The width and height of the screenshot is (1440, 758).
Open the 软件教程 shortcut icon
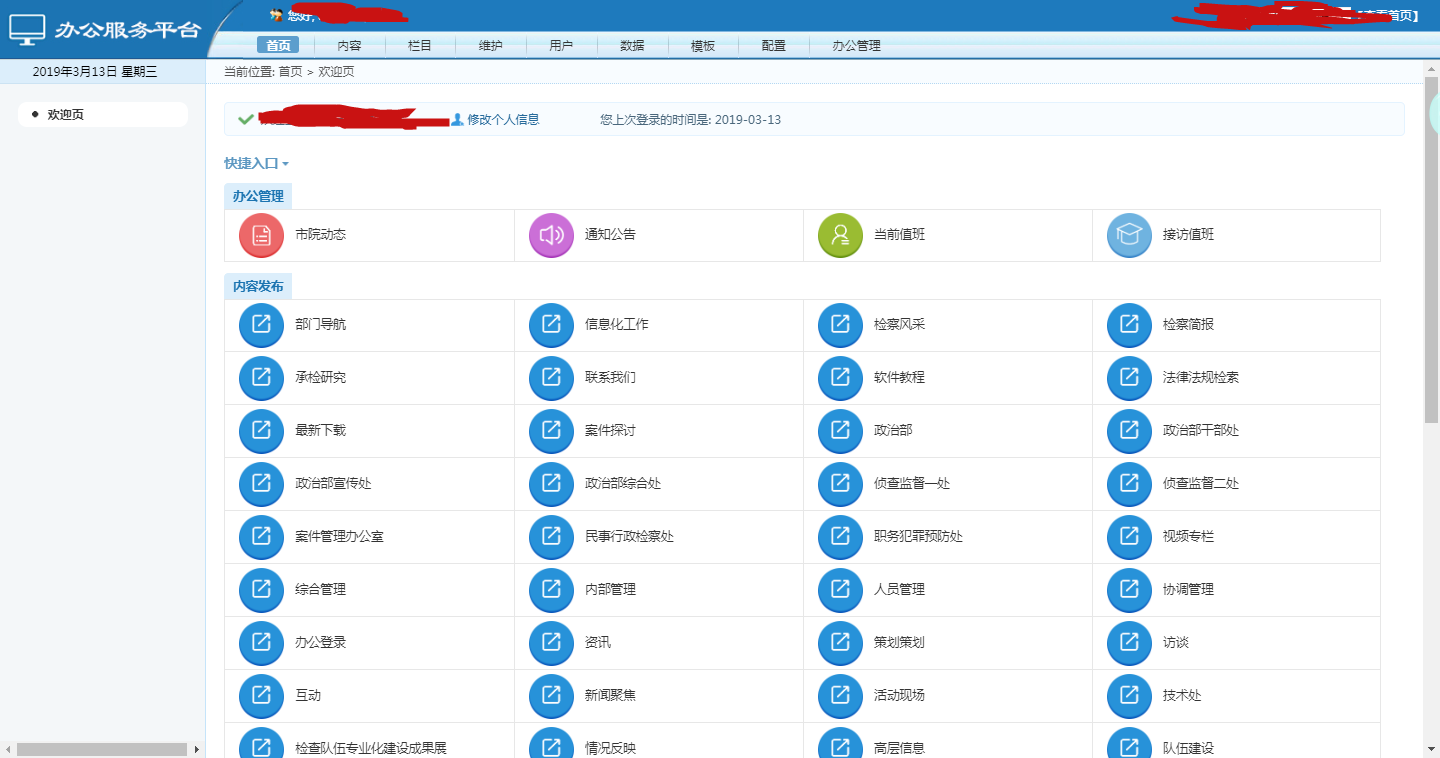(x=840, y=378)
